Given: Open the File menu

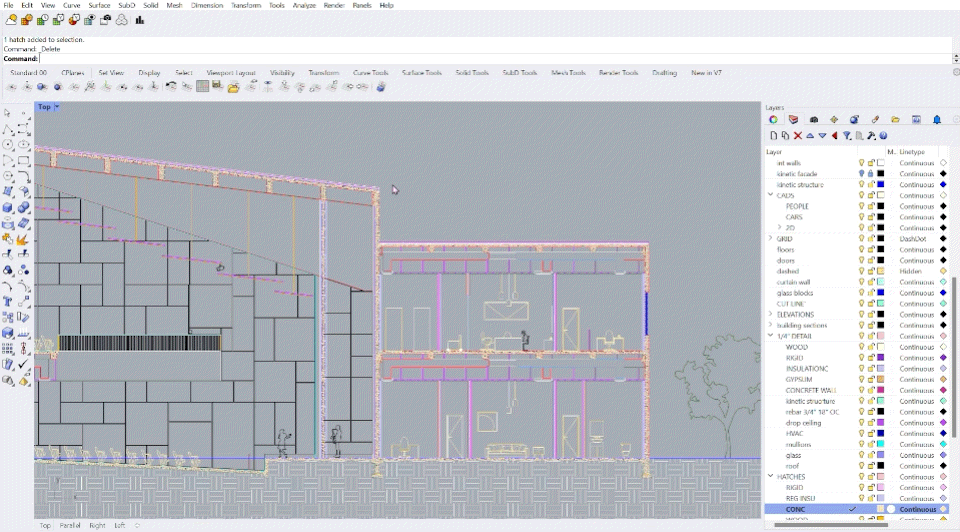Looking at the screenshot, I should [9, 5].
